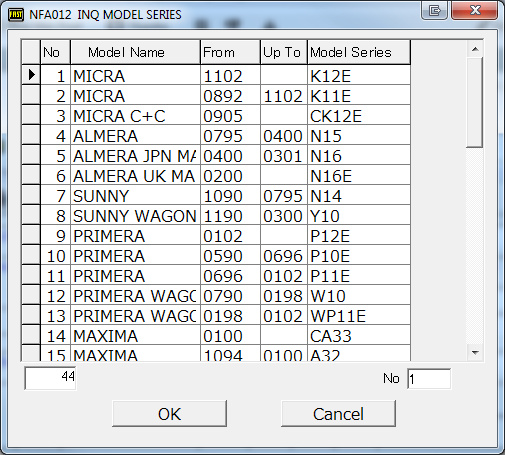
Task: Select the row selector for row 7 SUNNY
Action: tap(31, 195)
